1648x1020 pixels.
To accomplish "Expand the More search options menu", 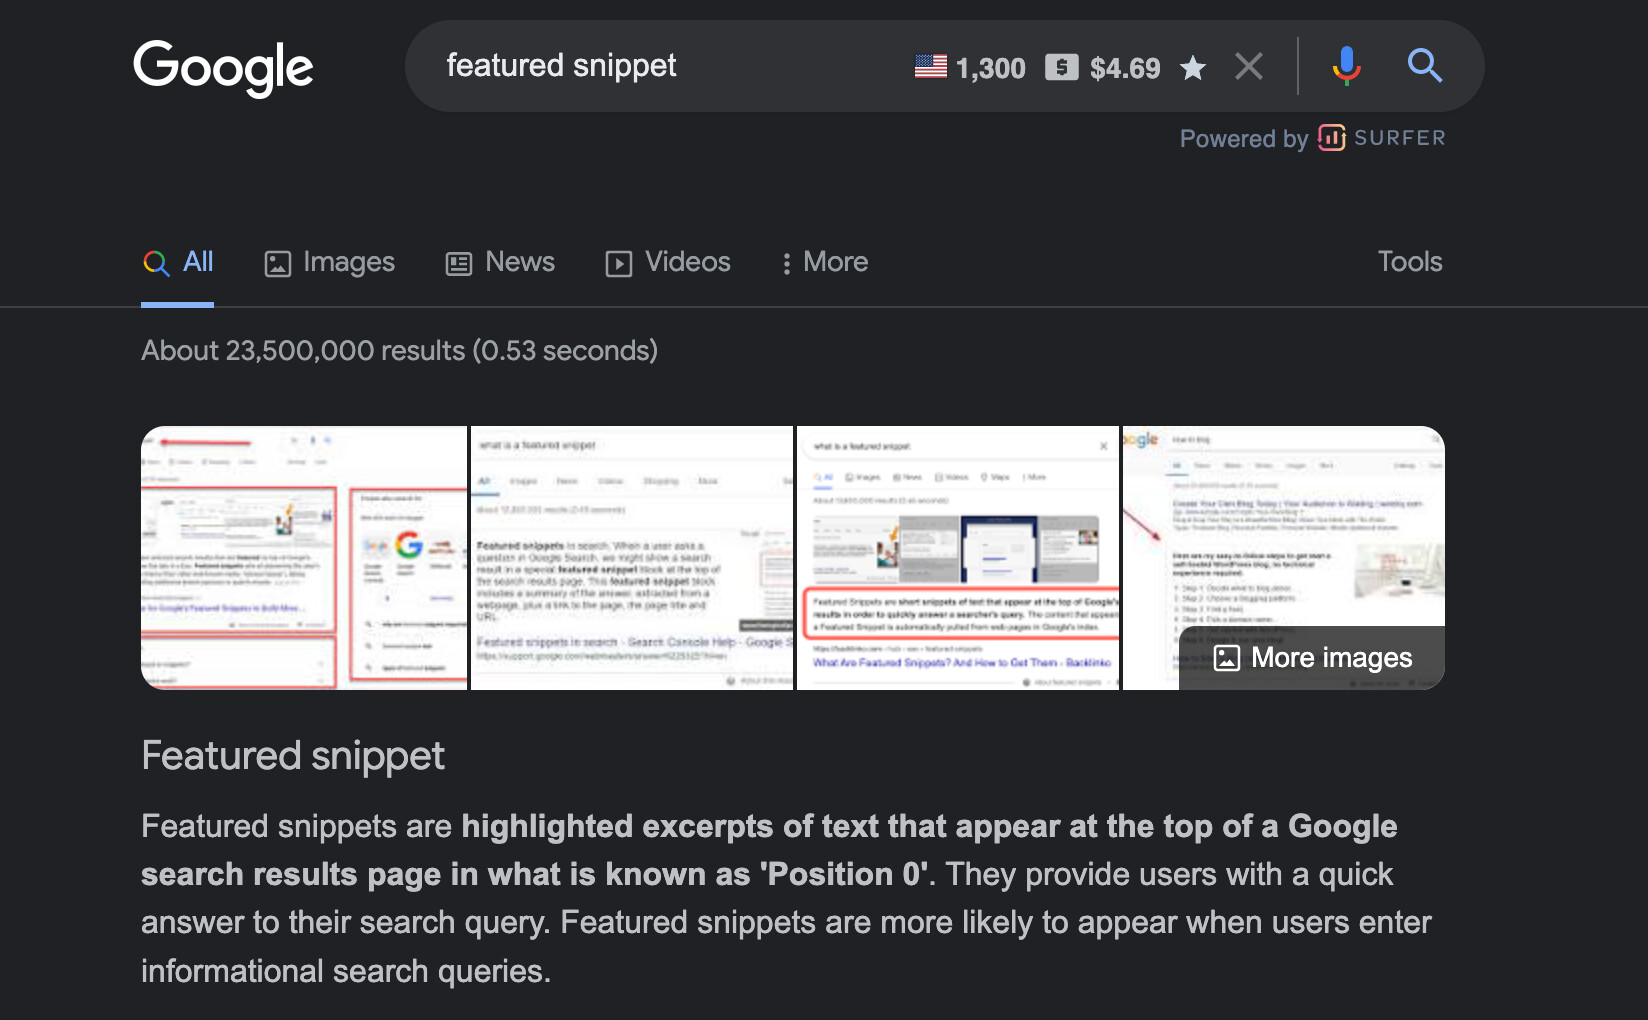I will pos(825,262).
